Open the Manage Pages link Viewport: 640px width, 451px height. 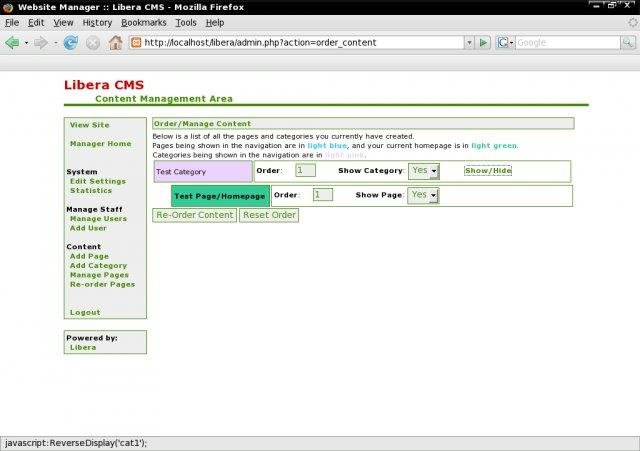(99, 275)
